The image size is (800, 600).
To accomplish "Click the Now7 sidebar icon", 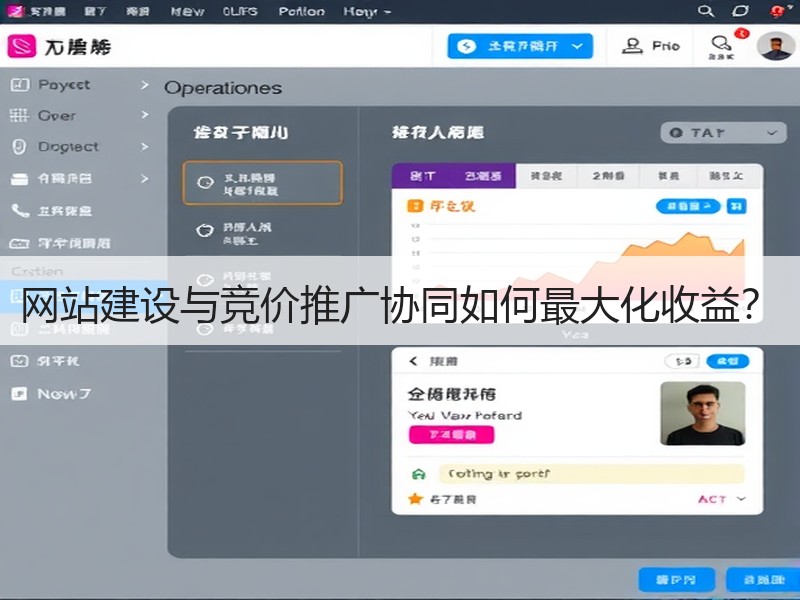I will coord(19,394).
